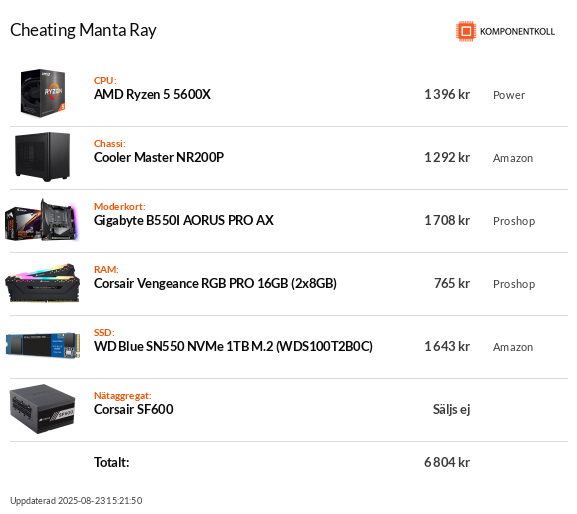Open the AMD Ryzen 5 5600X product link
Image resolution: width=577 pixels, height=514 pixels.
(152, 95)
